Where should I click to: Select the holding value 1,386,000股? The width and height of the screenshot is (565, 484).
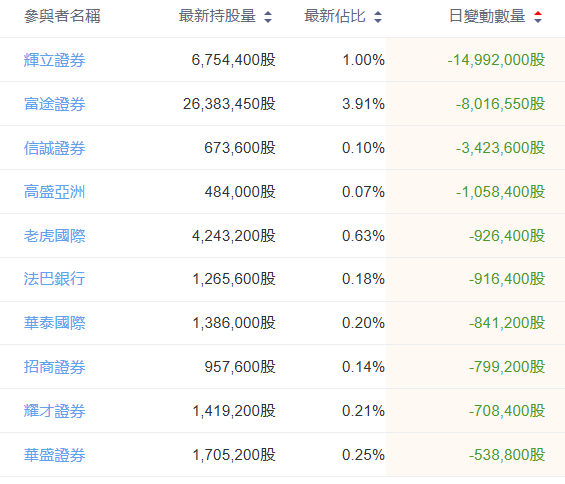[x=234, y=323]
